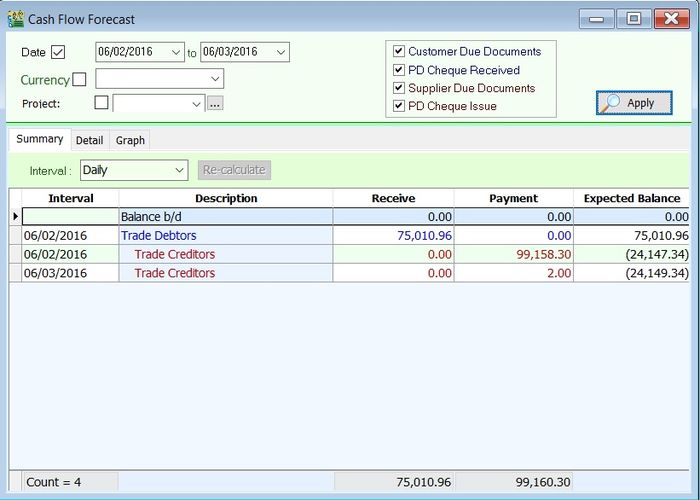The image size is (700, 500).
Task: Uncheck PD Cheque Received option
Action: click(x=399, y=70)
